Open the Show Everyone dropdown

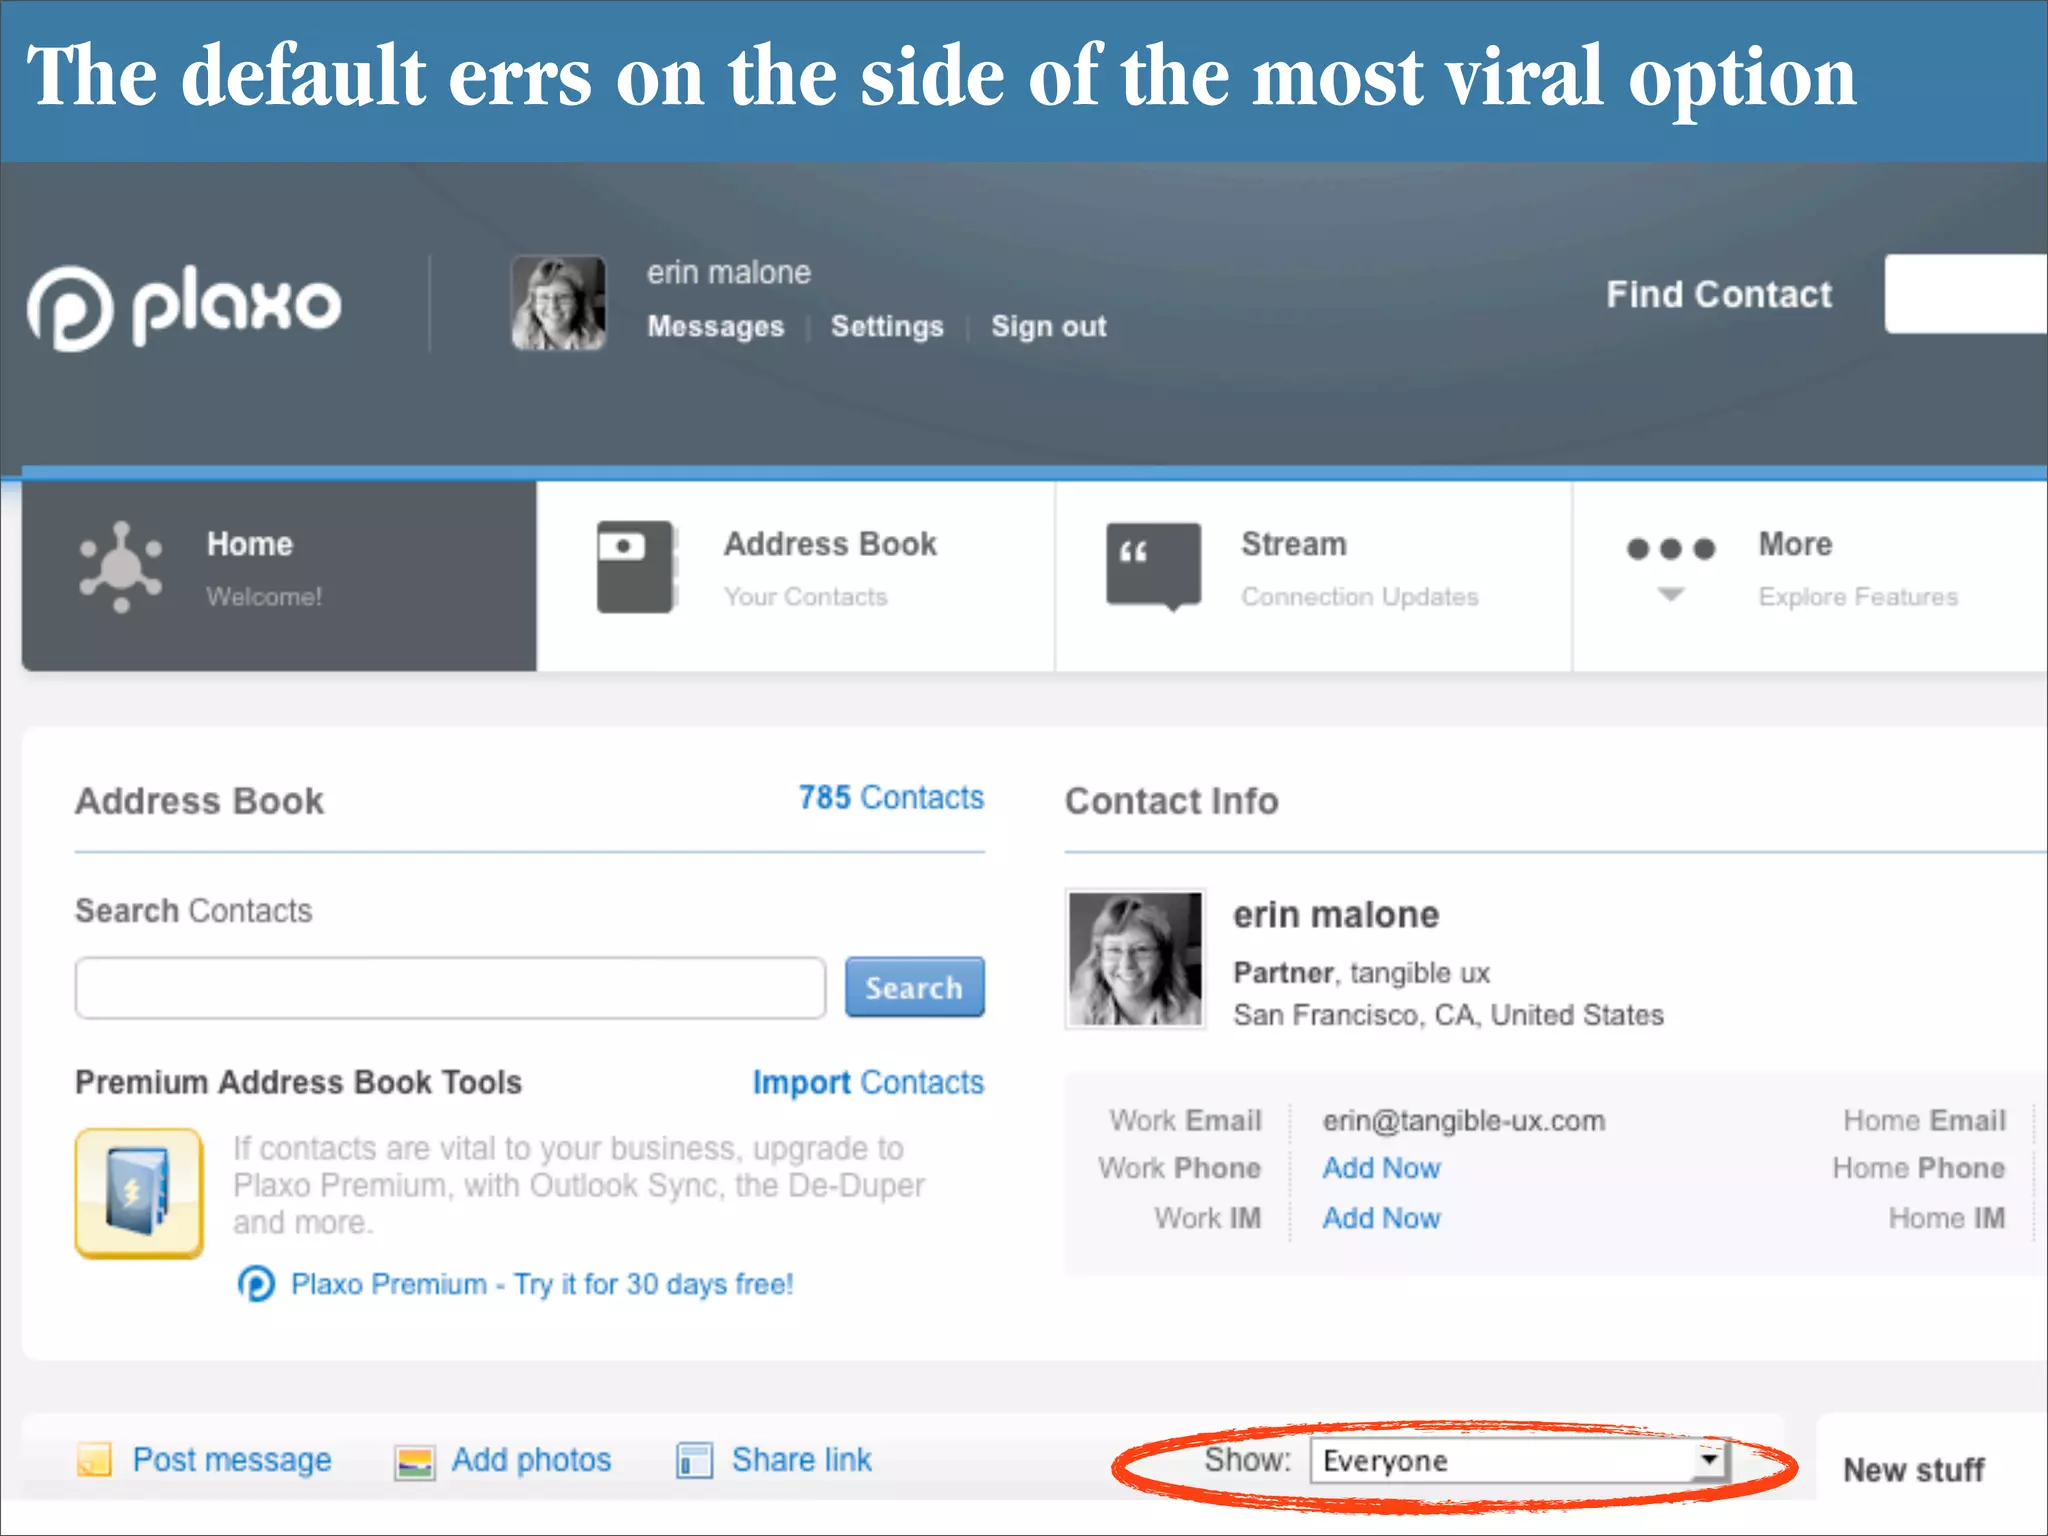coord(1519,1461)
